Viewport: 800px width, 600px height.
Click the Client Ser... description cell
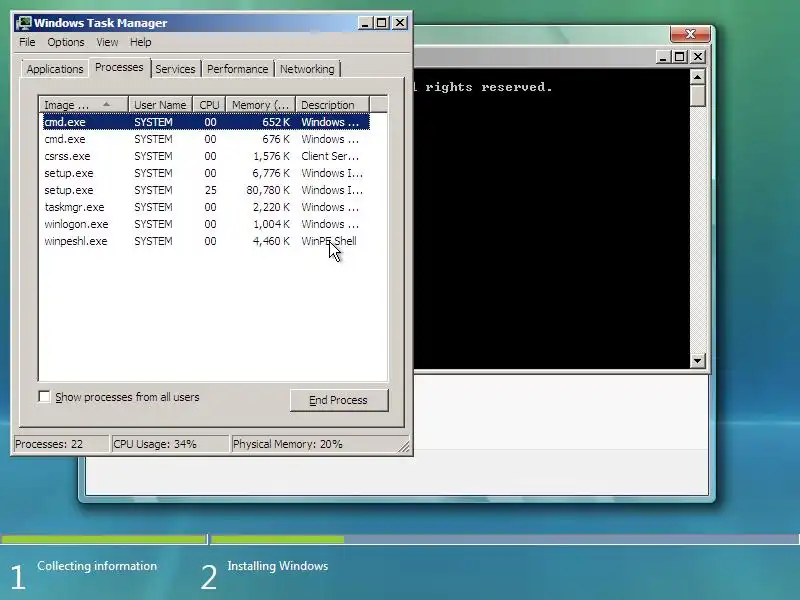330,156
